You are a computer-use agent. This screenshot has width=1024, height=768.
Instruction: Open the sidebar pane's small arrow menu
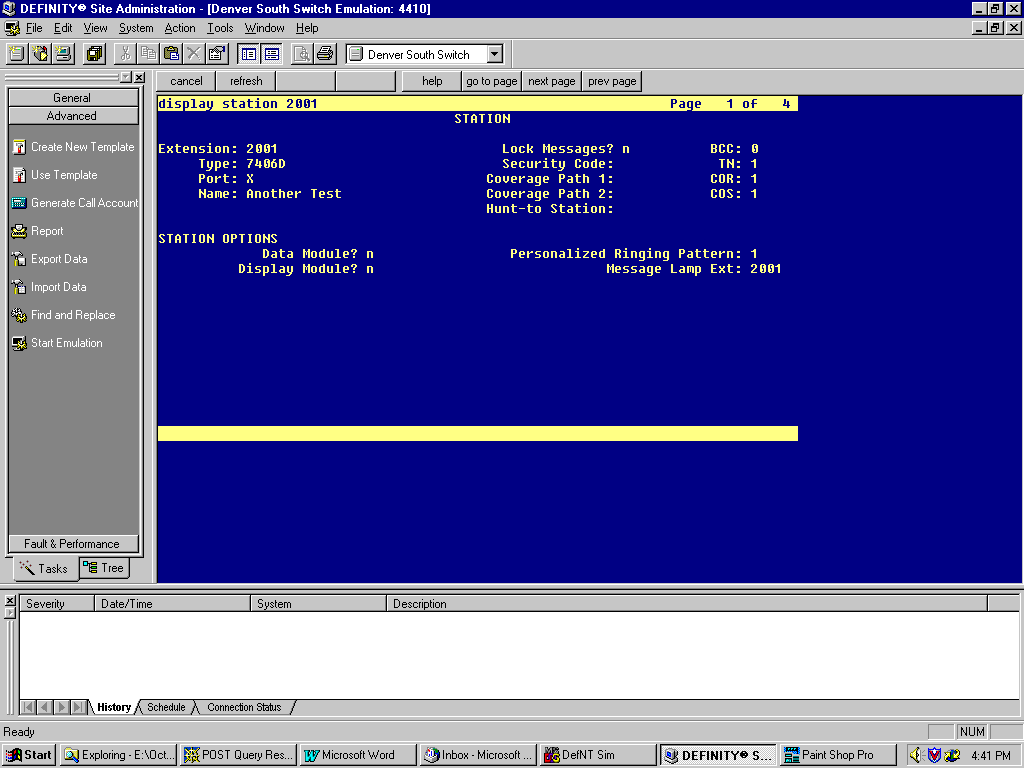[126, 77]
